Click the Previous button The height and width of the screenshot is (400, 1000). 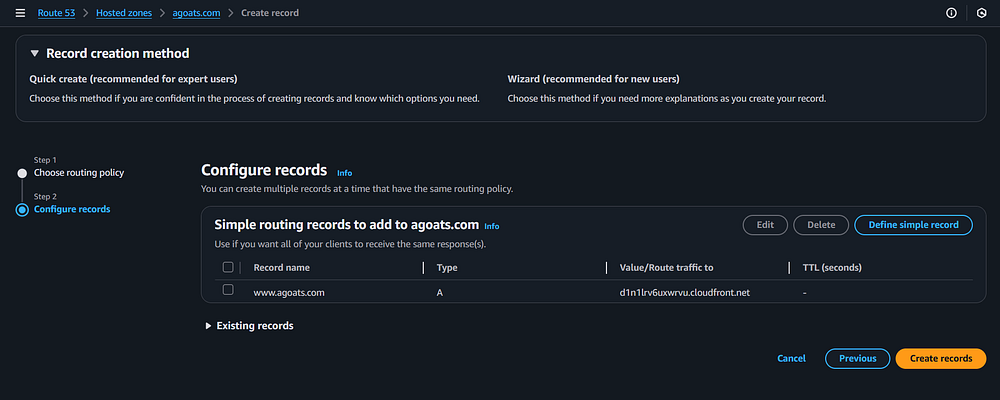[x=857, y=358]
